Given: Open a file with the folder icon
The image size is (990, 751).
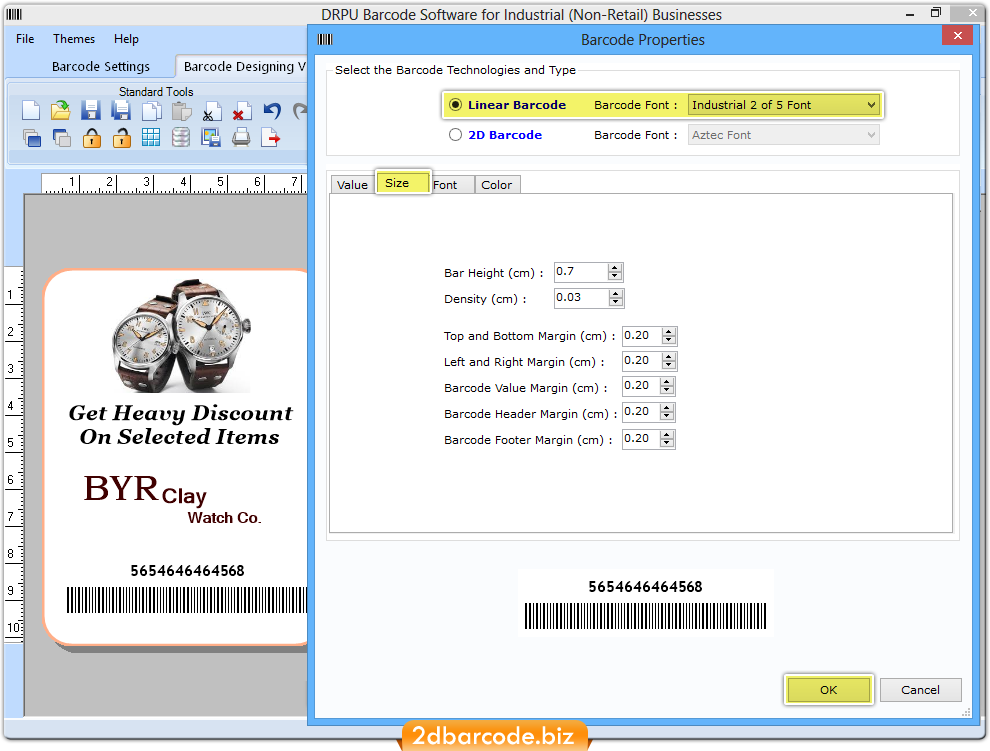Looking at the screenshot, I should pyautogui.click(x=61, y=111).
